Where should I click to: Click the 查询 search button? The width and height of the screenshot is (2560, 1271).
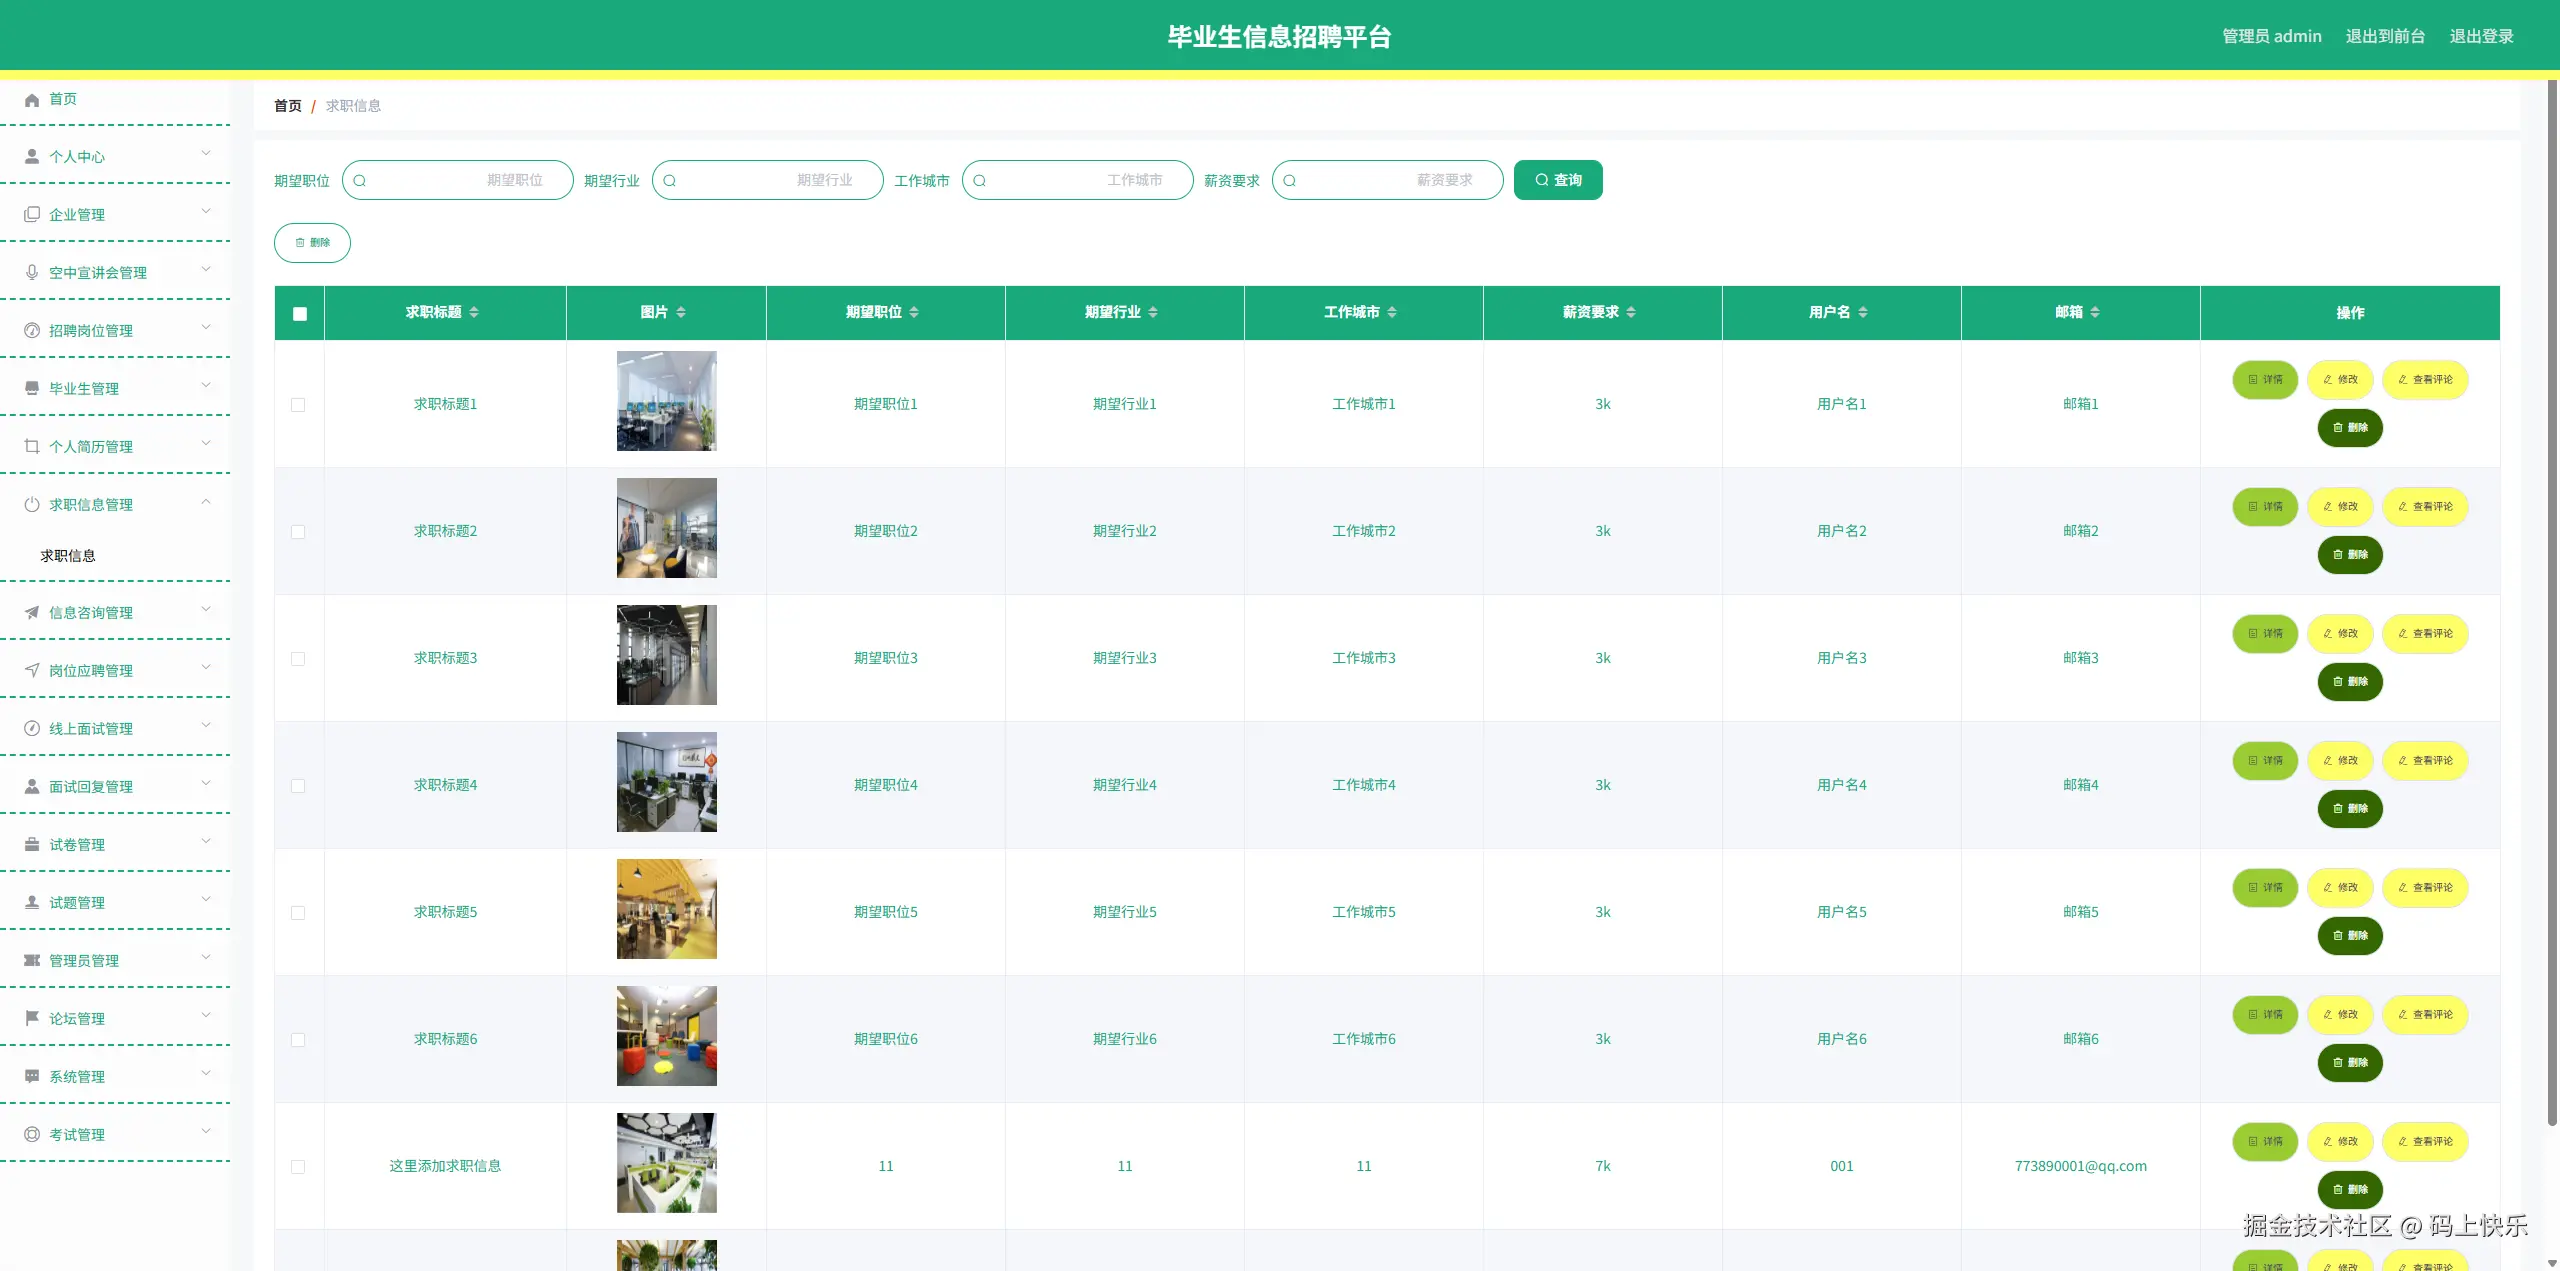point(1558,180)
